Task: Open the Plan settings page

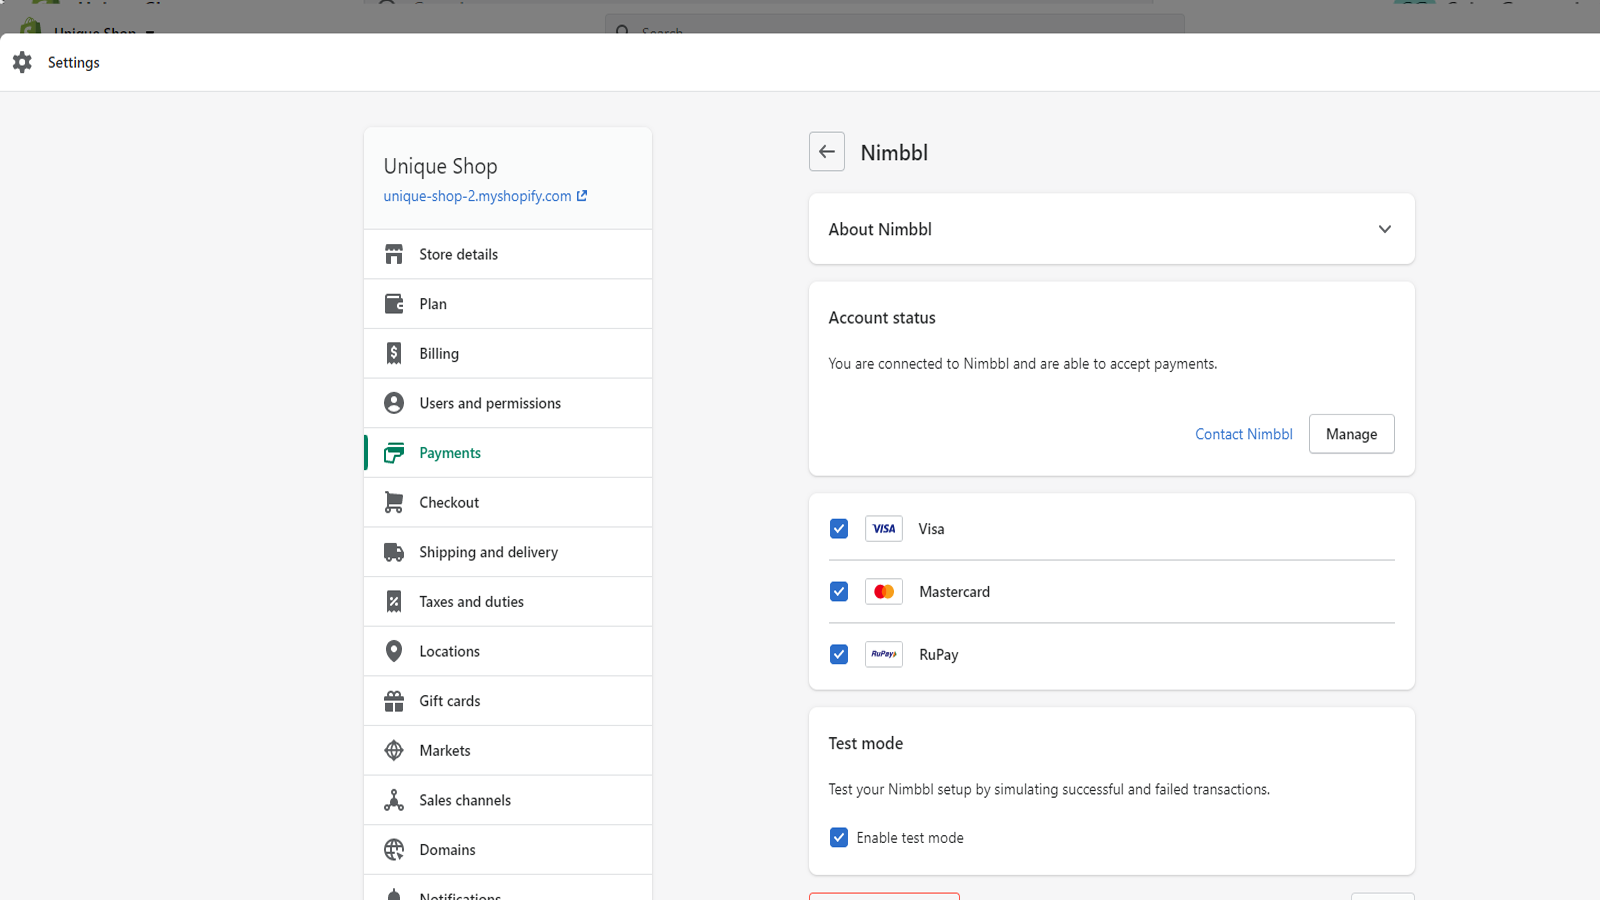Action: tap(508, 304)
